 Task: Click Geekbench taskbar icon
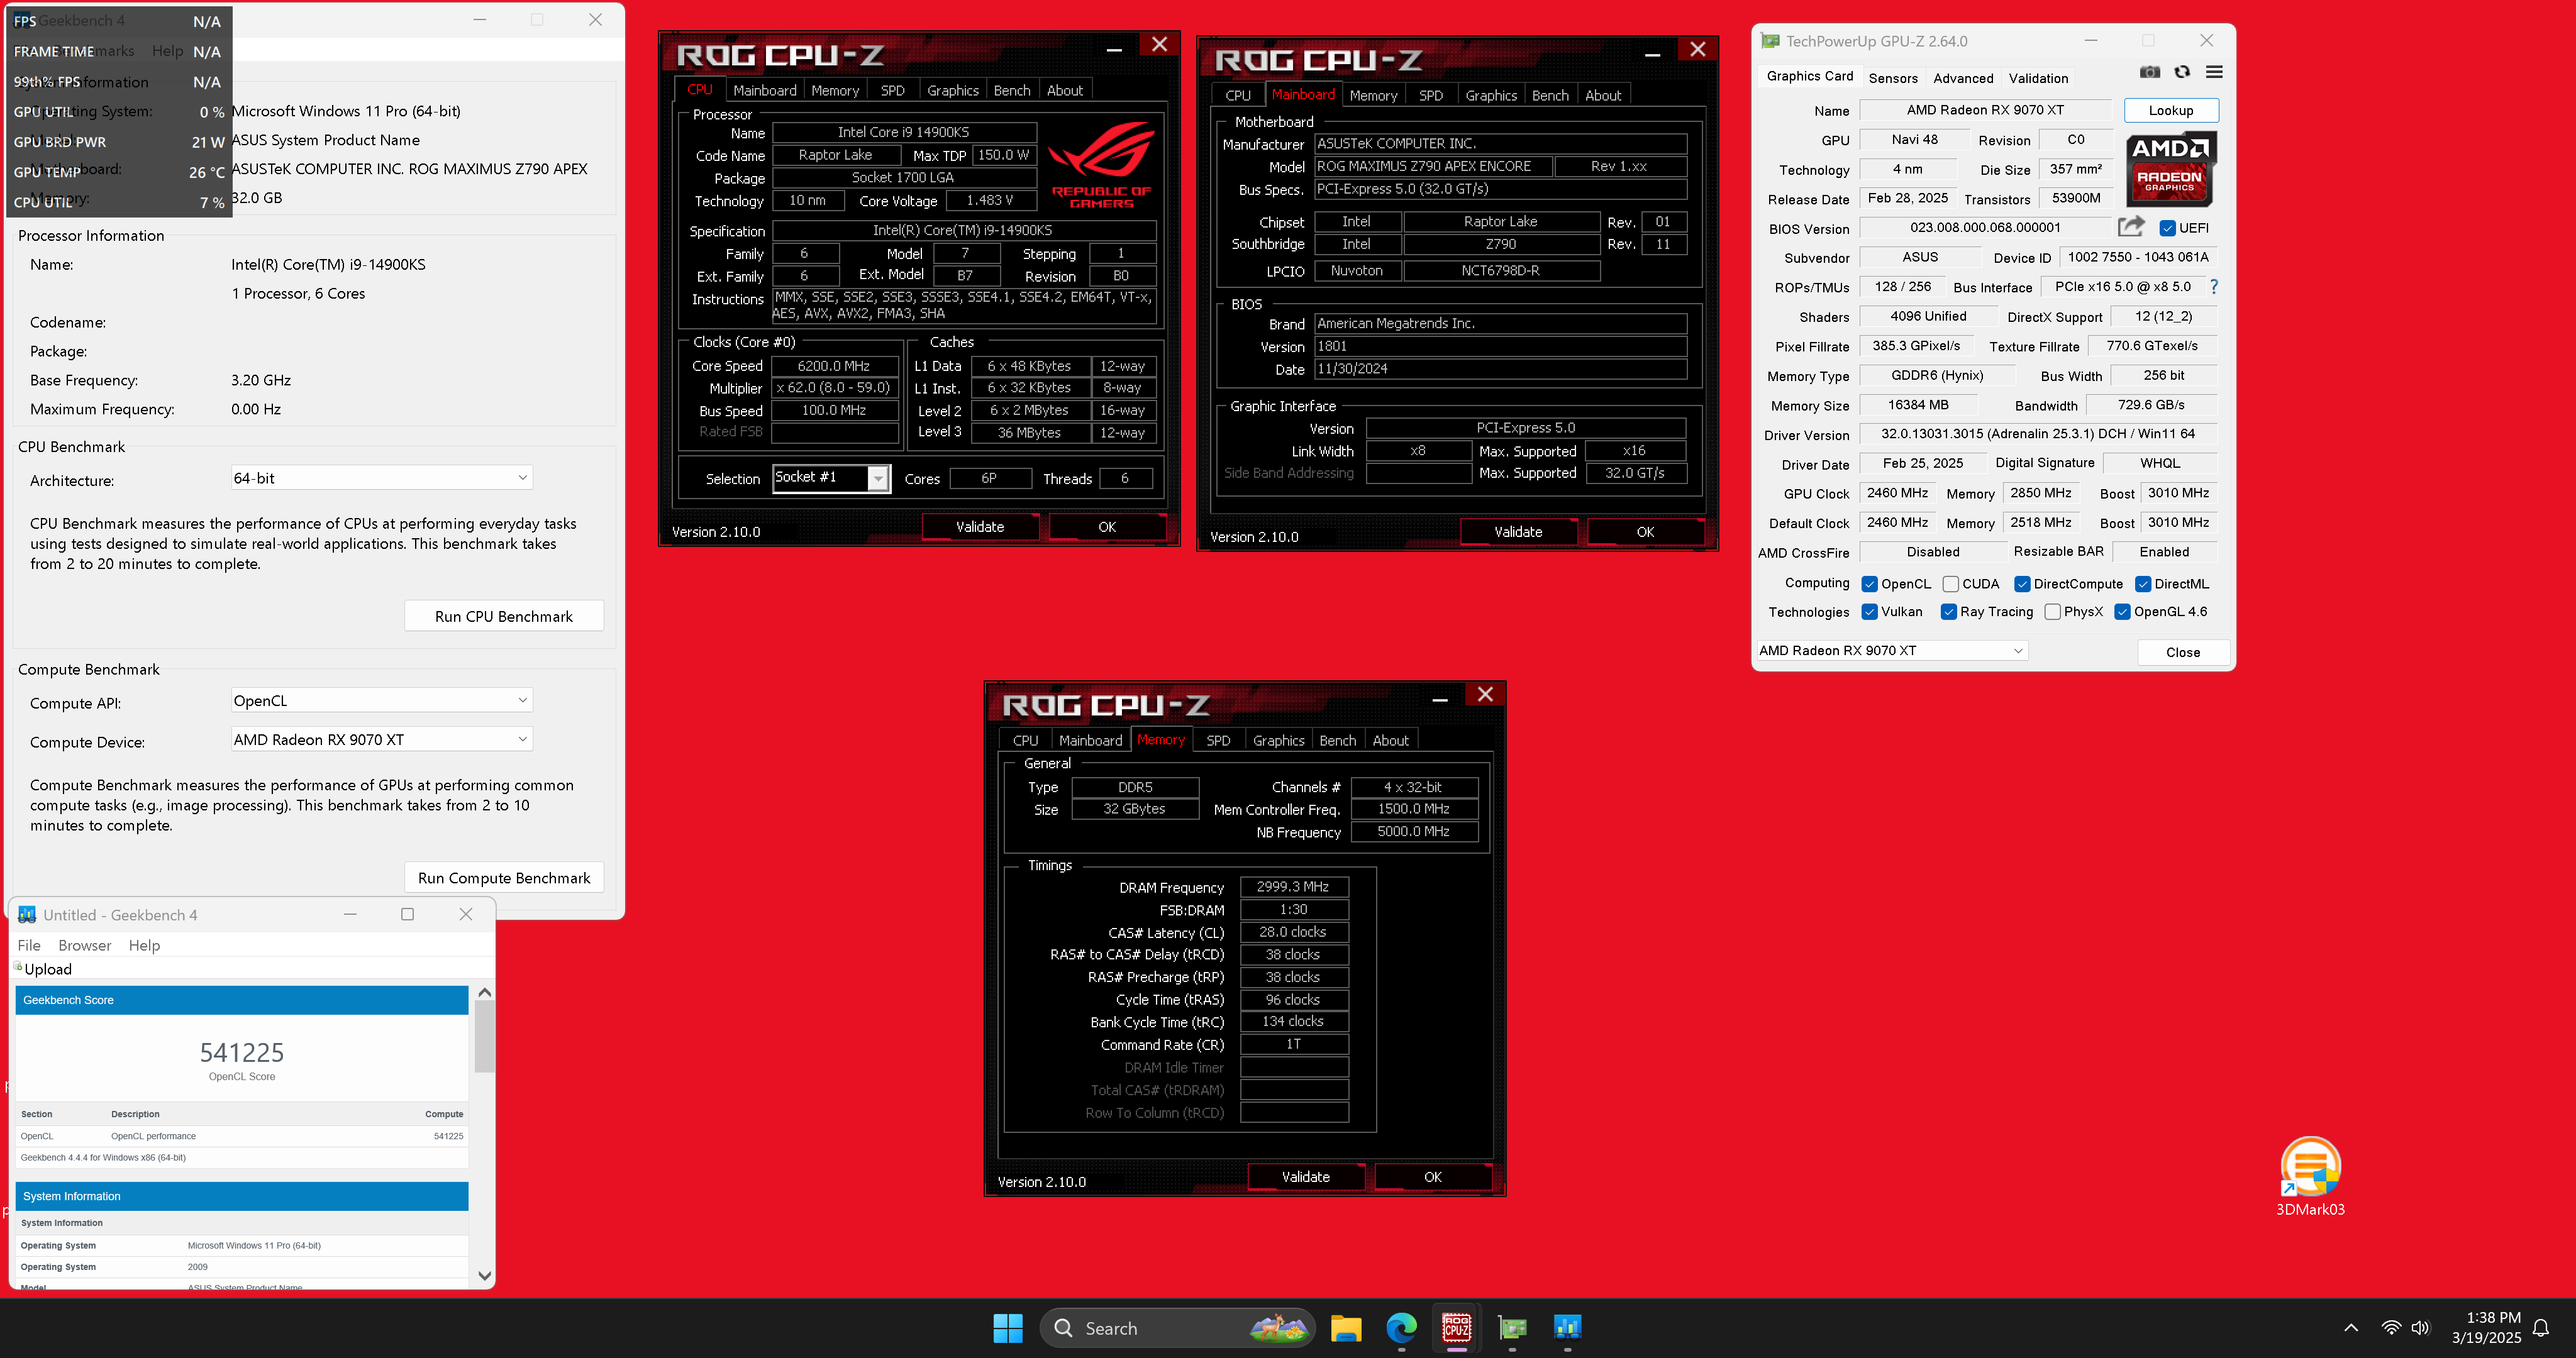[x=1567, y=1328]
